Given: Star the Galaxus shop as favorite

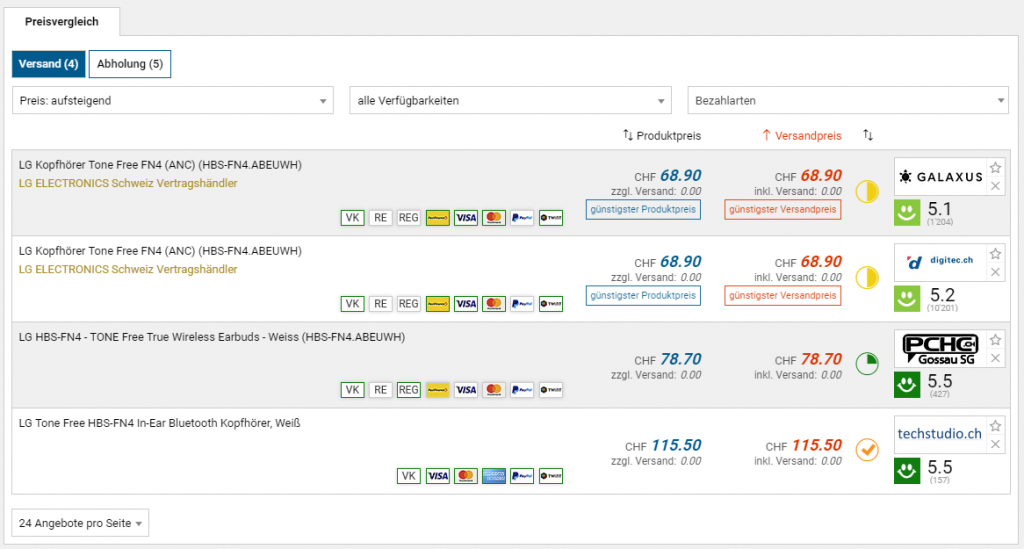Looking at the screenshot, I should (x=995, y=167).
